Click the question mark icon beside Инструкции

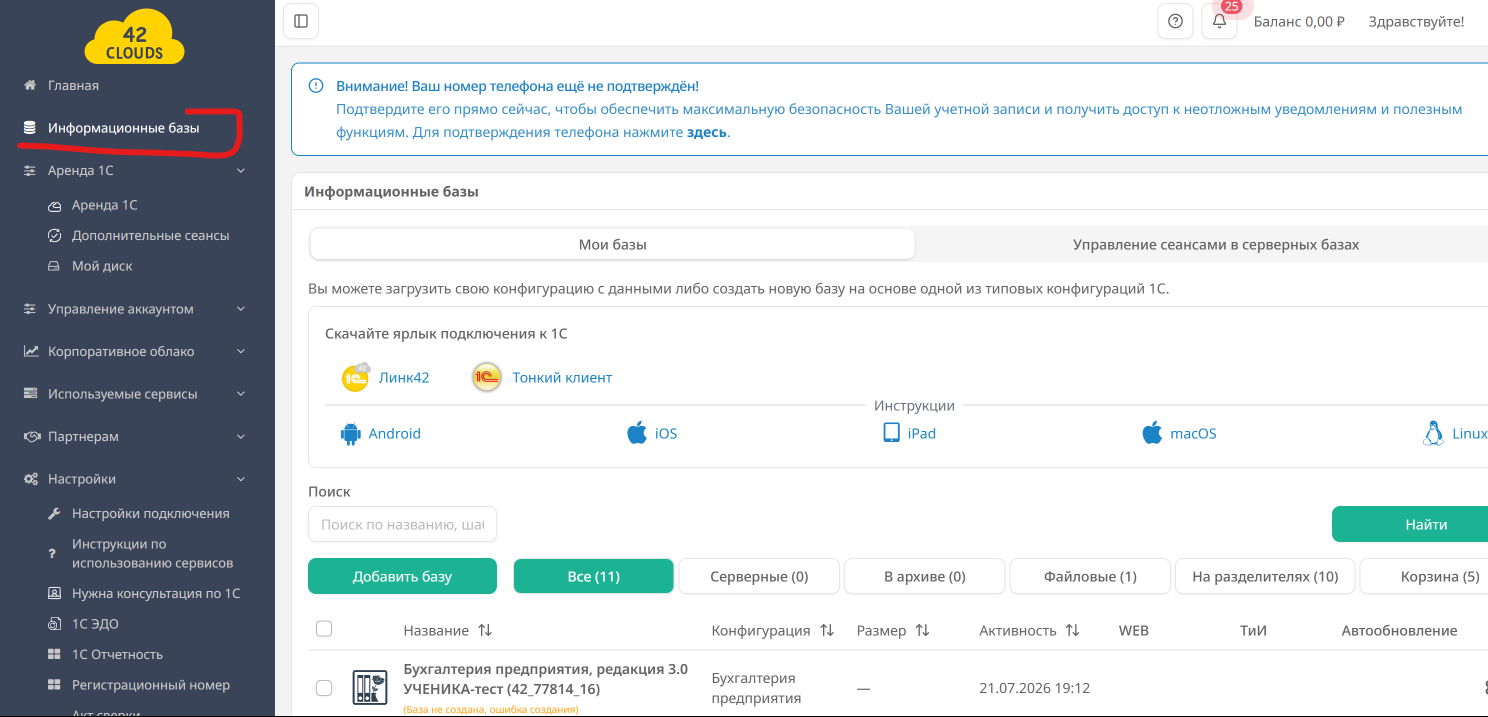pos(53,553)
